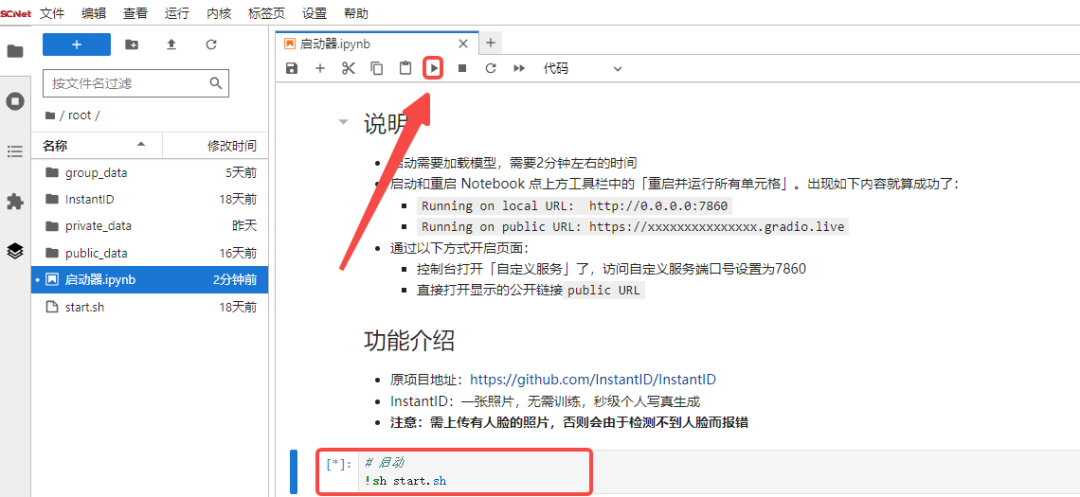This screenshot has width=1080, height=497.
Task: Open running kernels sidebar panel icon
Action: tap(15, 101)
